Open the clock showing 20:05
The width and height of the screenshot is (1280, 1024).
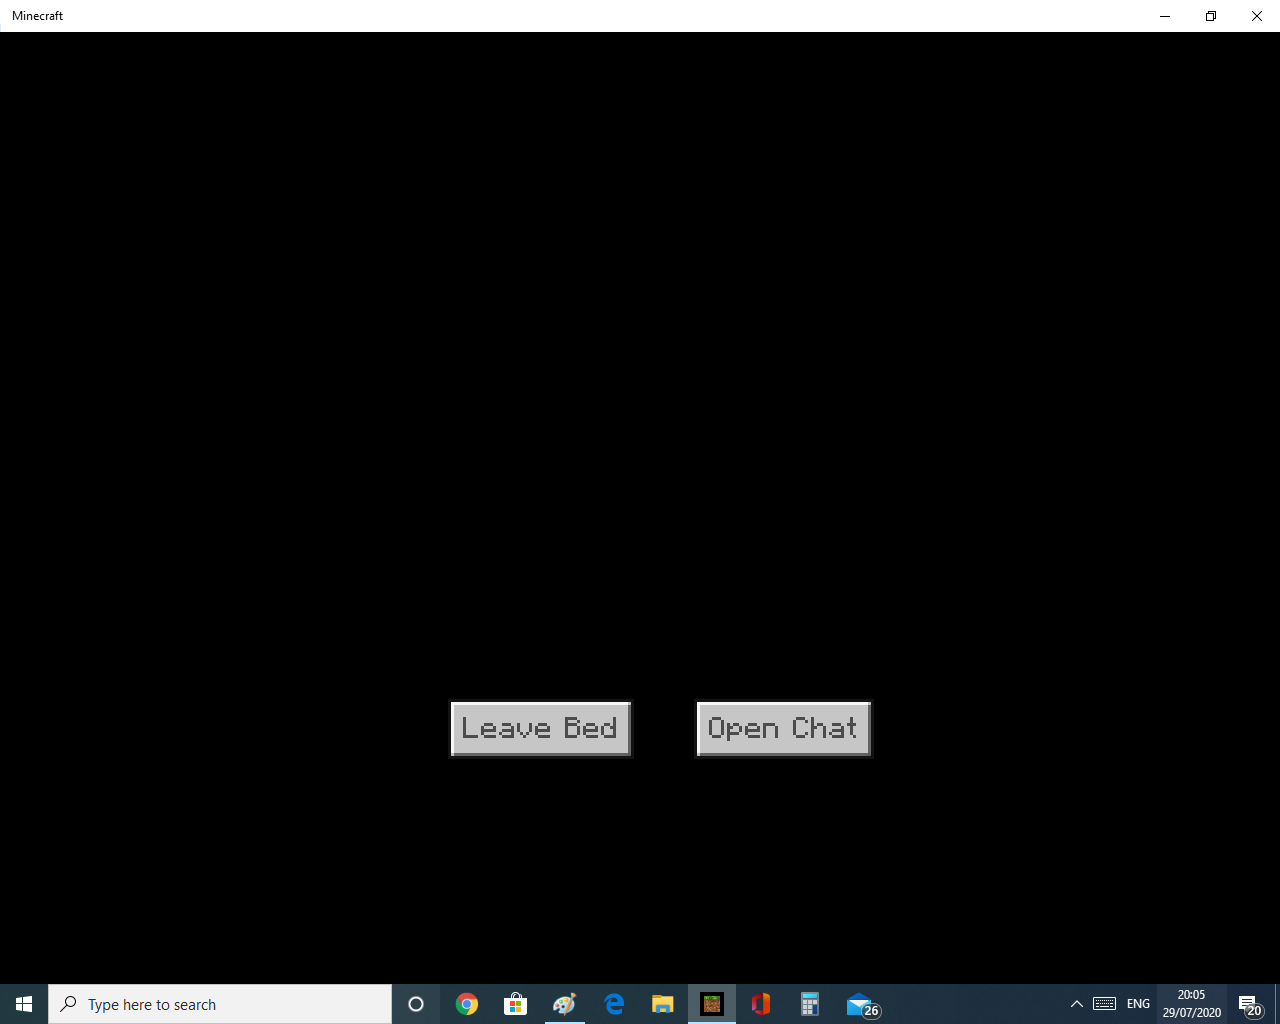click(x=1191, y=1004)
